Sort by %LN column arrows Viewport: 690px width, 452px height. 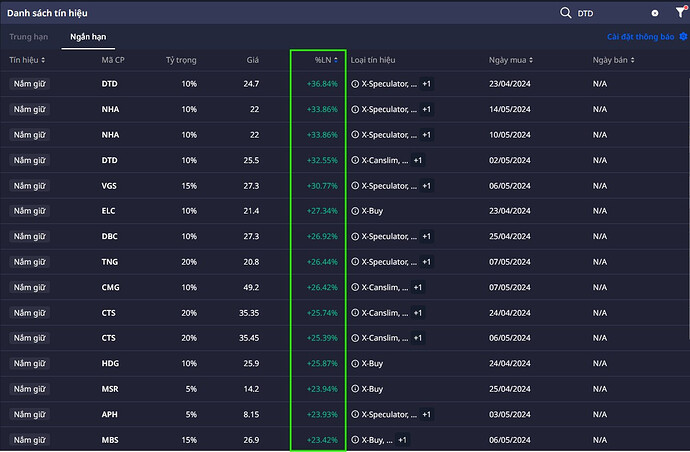(x=336, y=60)
